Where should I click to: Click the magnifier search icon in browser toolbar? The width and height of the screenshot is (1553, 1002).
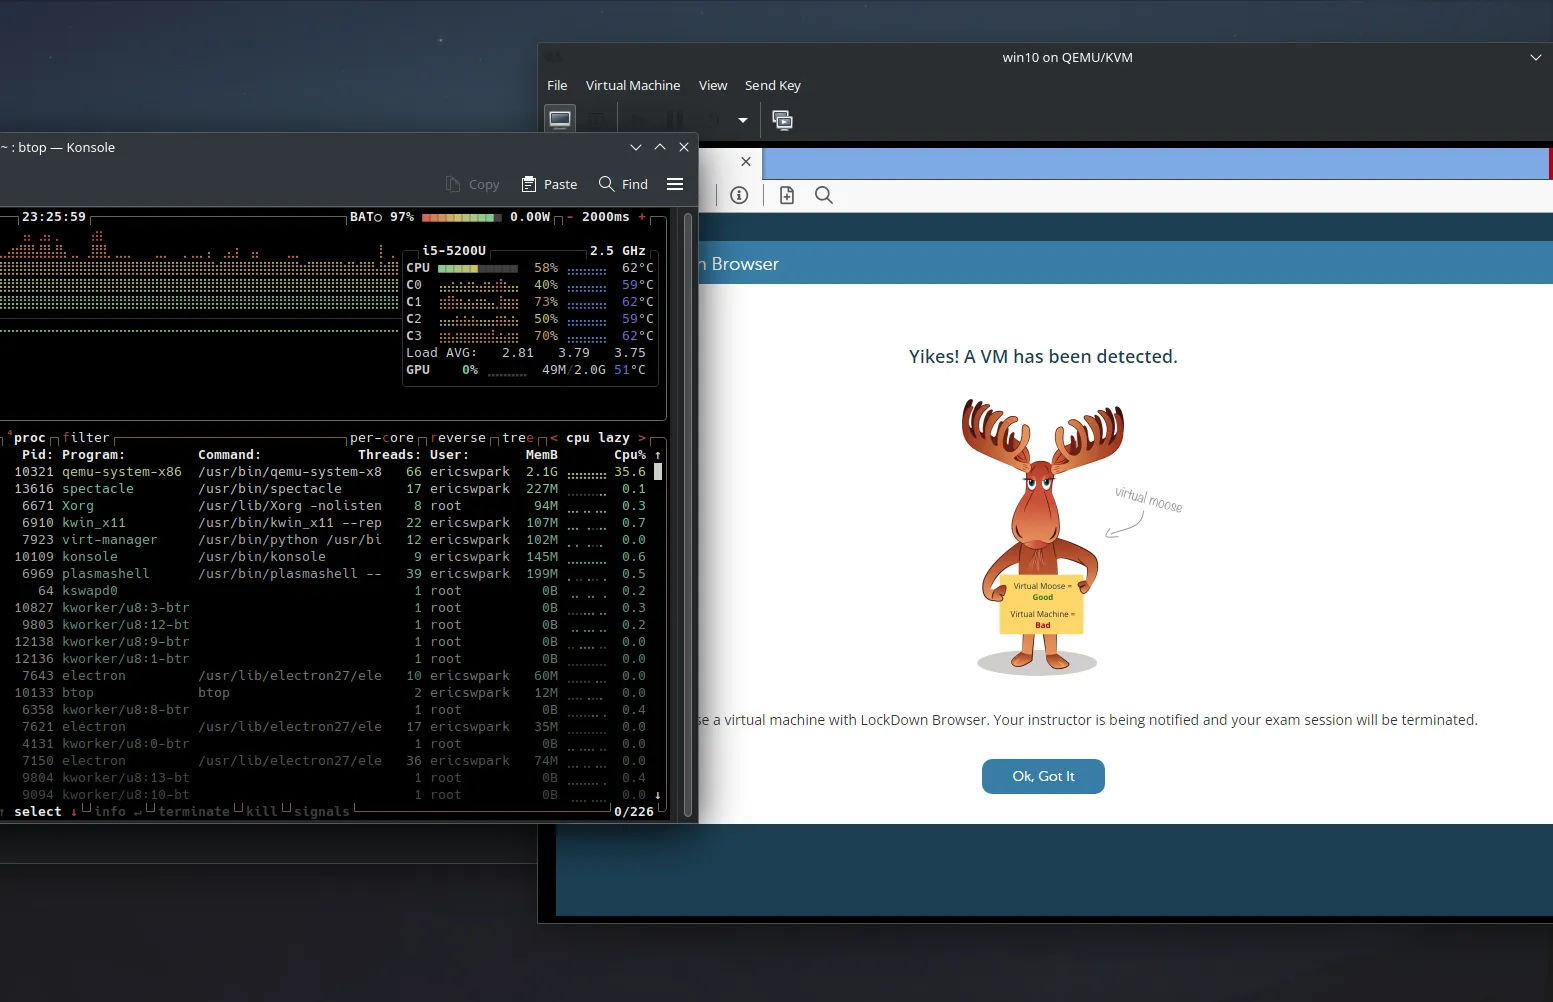coord(824,195)
